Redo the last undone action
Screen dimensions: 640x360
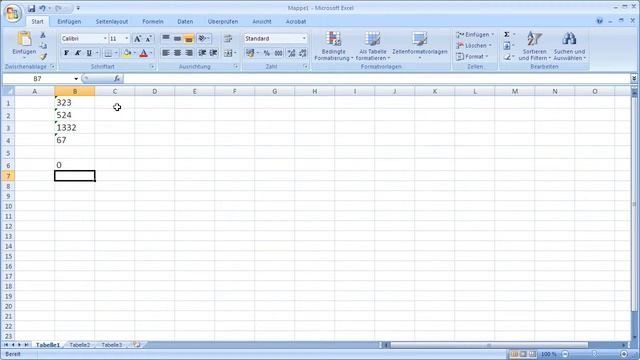tap(58, 8)
